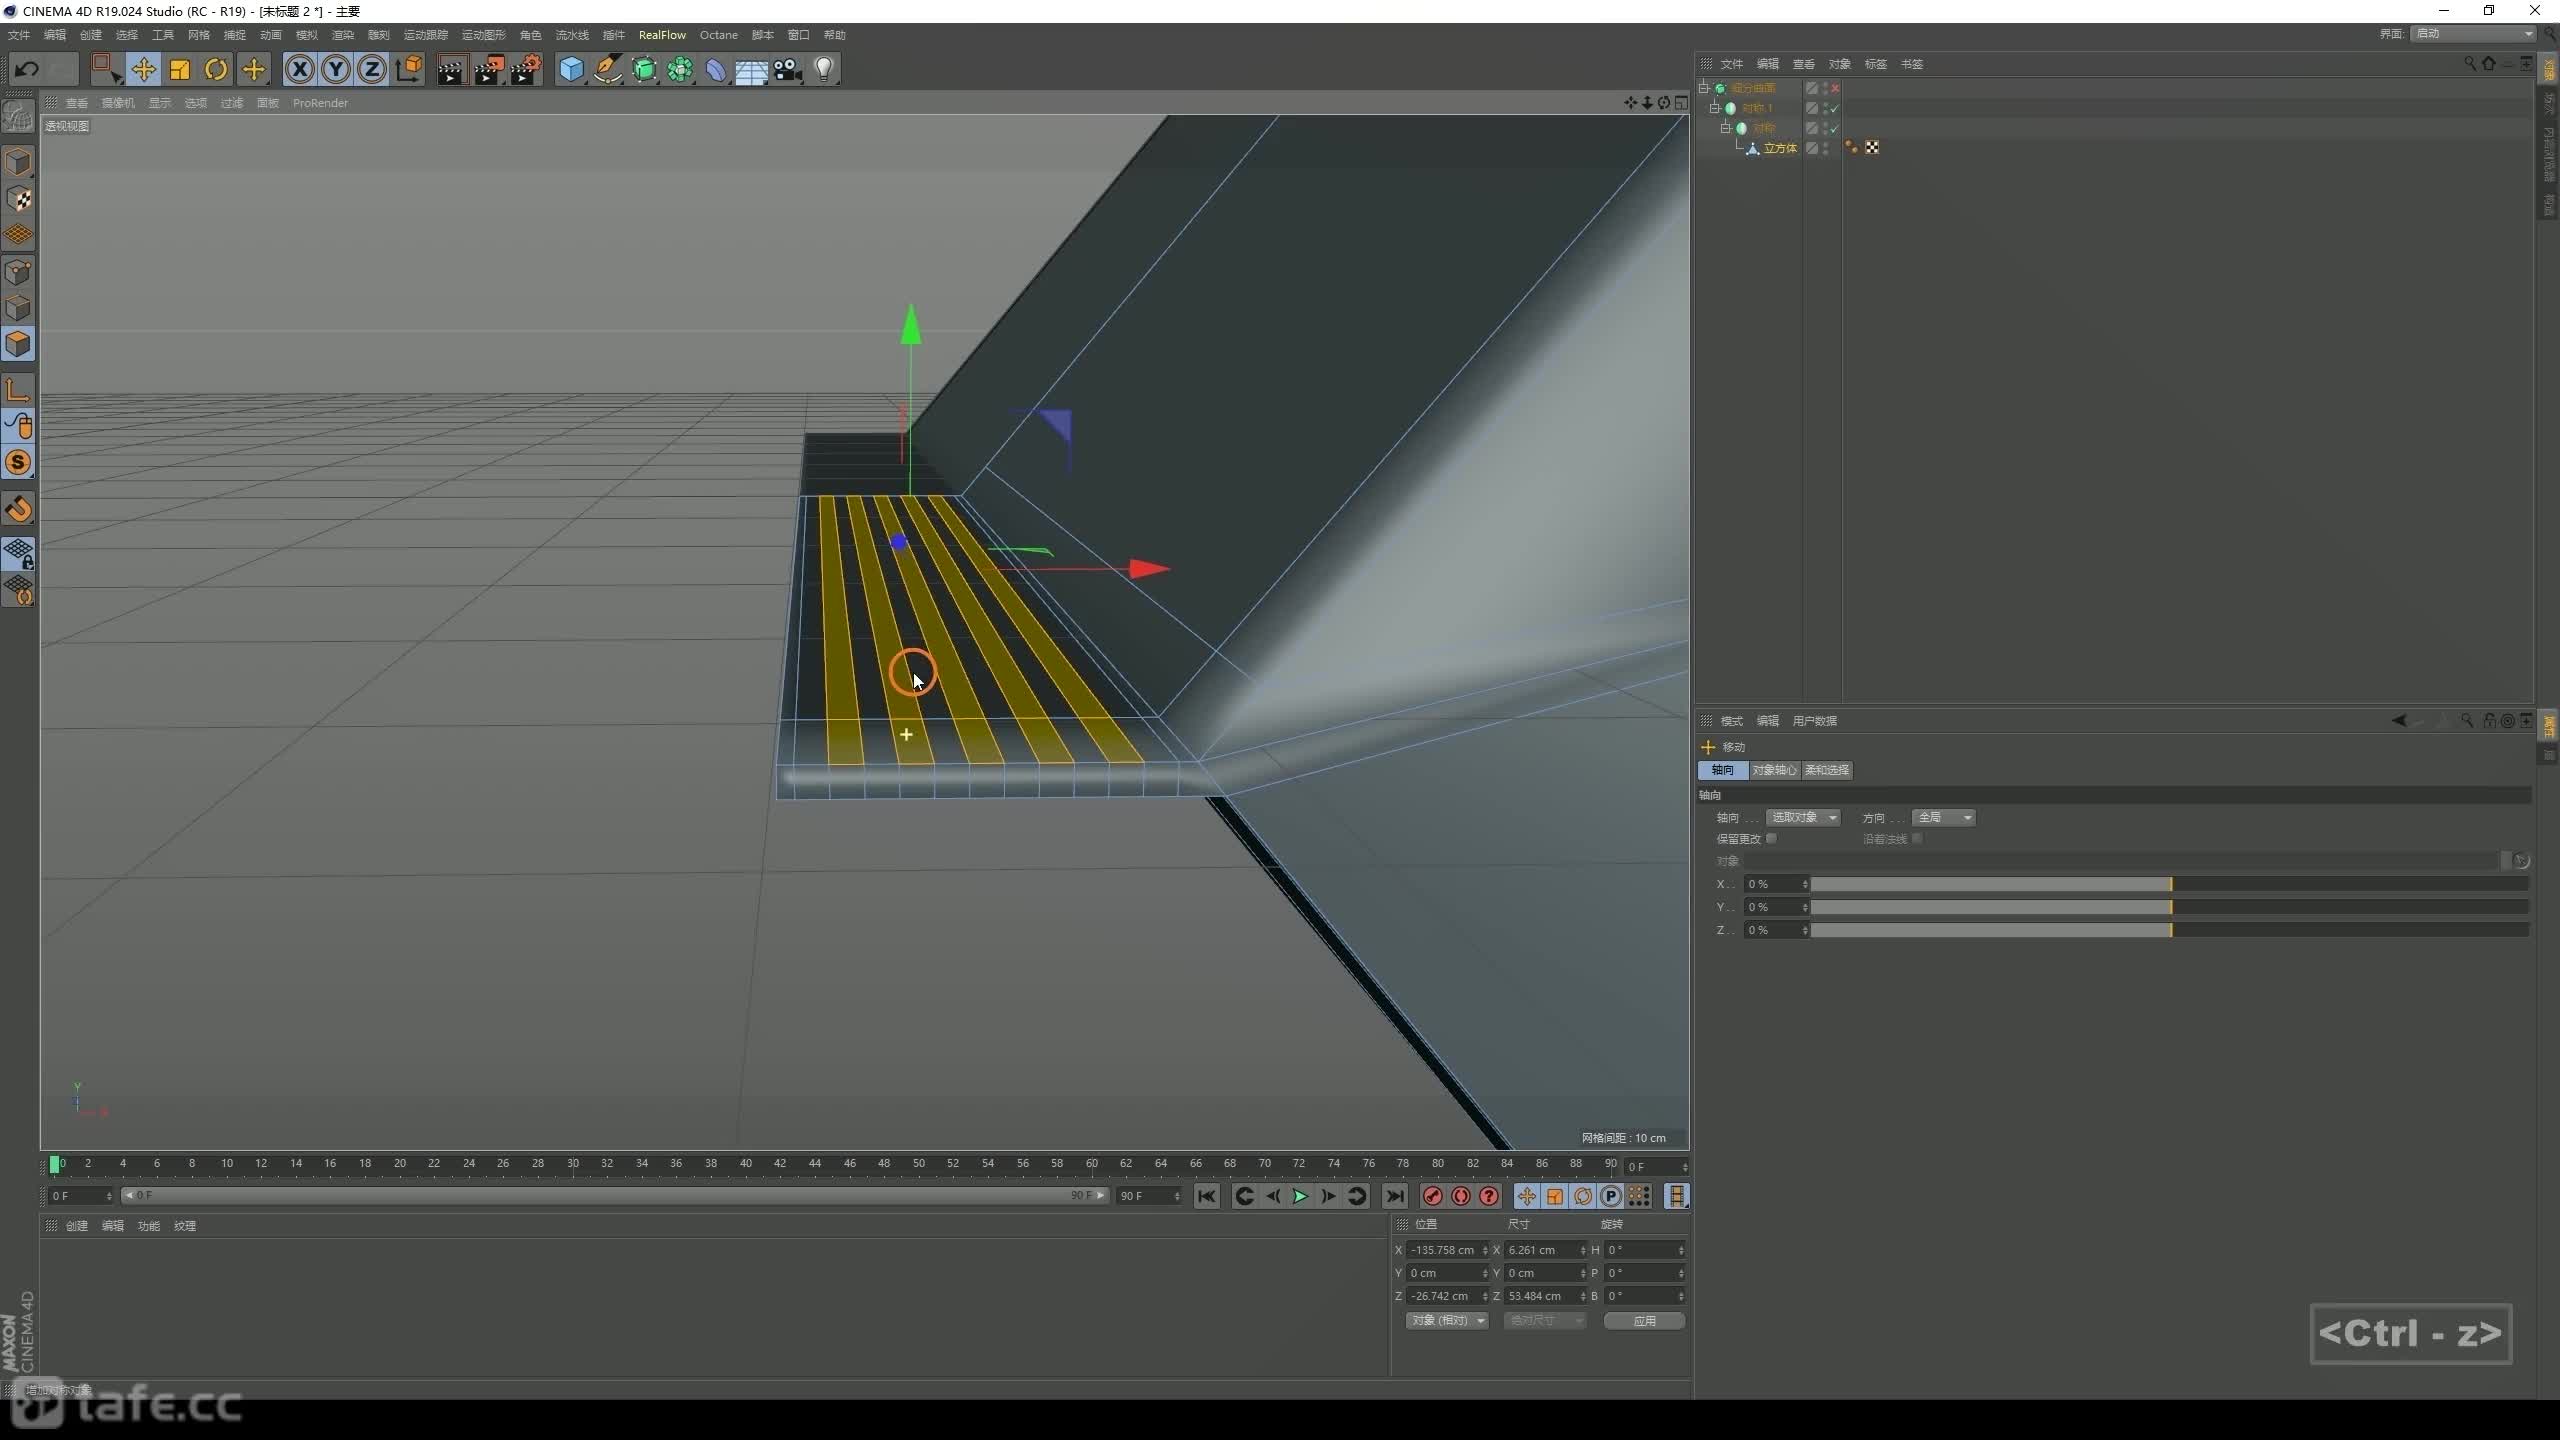Toggle the 保留更改 checkbox
Screen dimensions: 2560x1440
pyautogui.click(x=1771, y=838)
